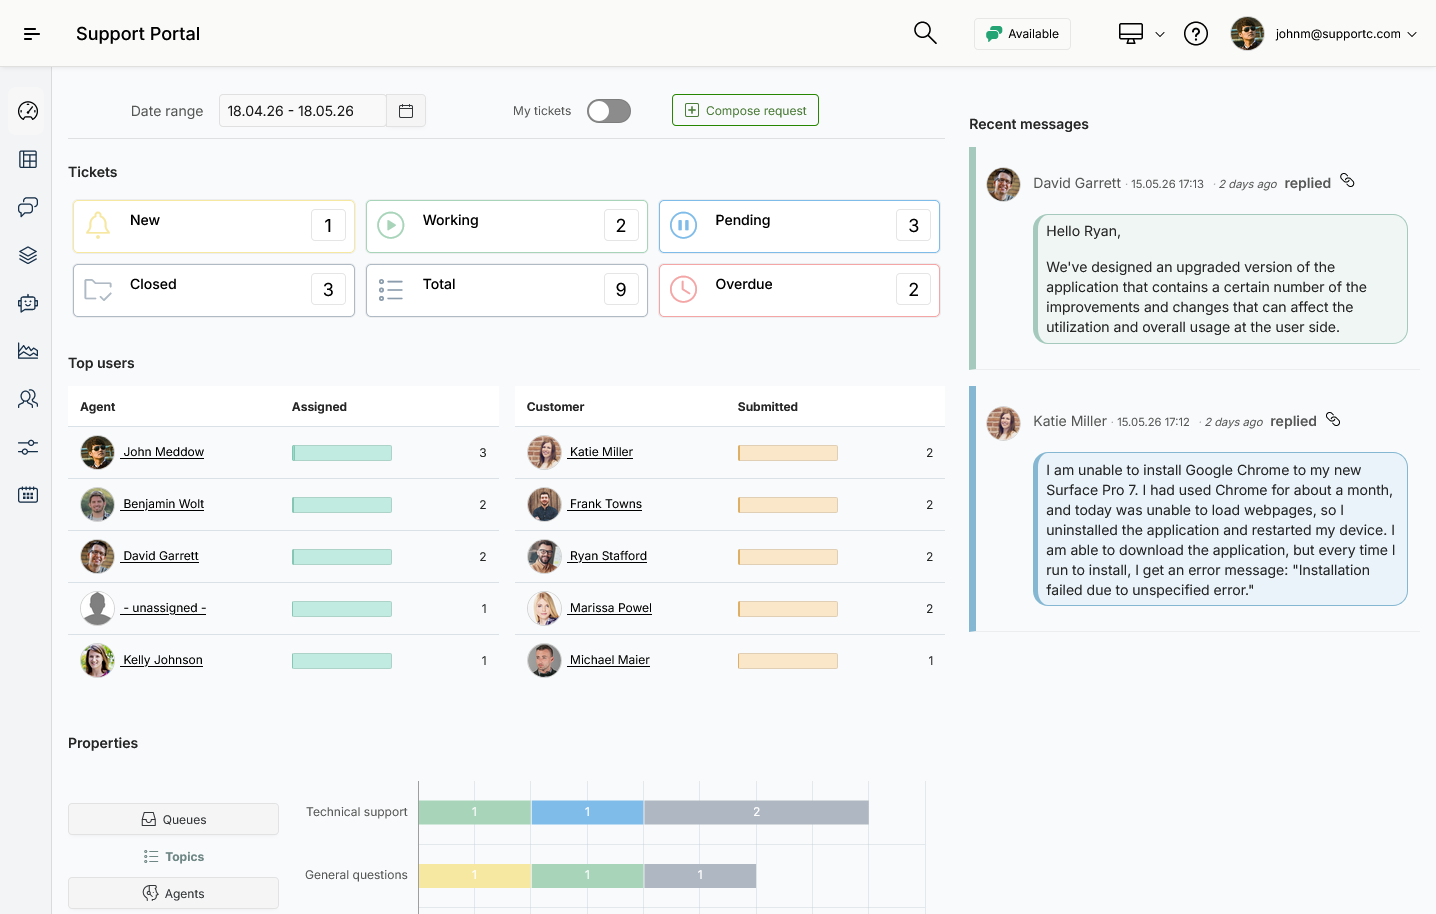Viewport: 1436px width, 914px height.
Task: Click the Overdue clock icon
Action: (x=683, y=290)
